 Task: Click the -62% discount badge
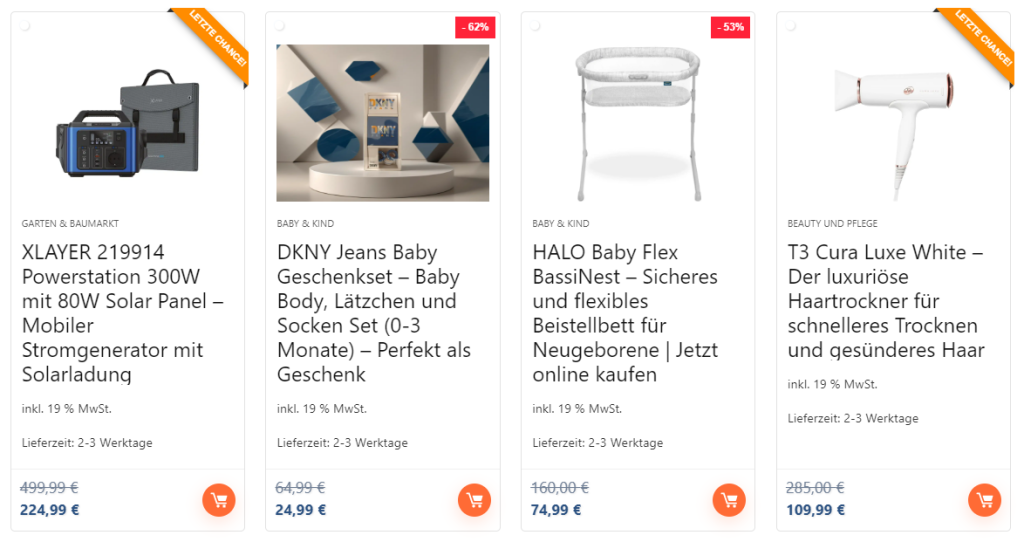473,27
